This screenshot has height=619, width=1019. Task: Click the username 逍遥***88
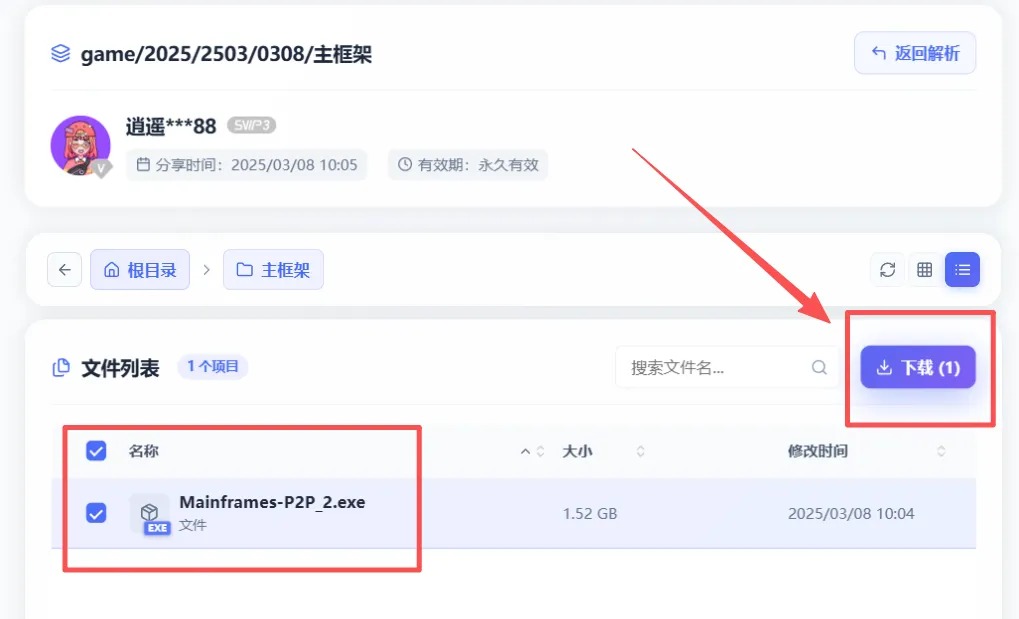[x=171, y=126]
